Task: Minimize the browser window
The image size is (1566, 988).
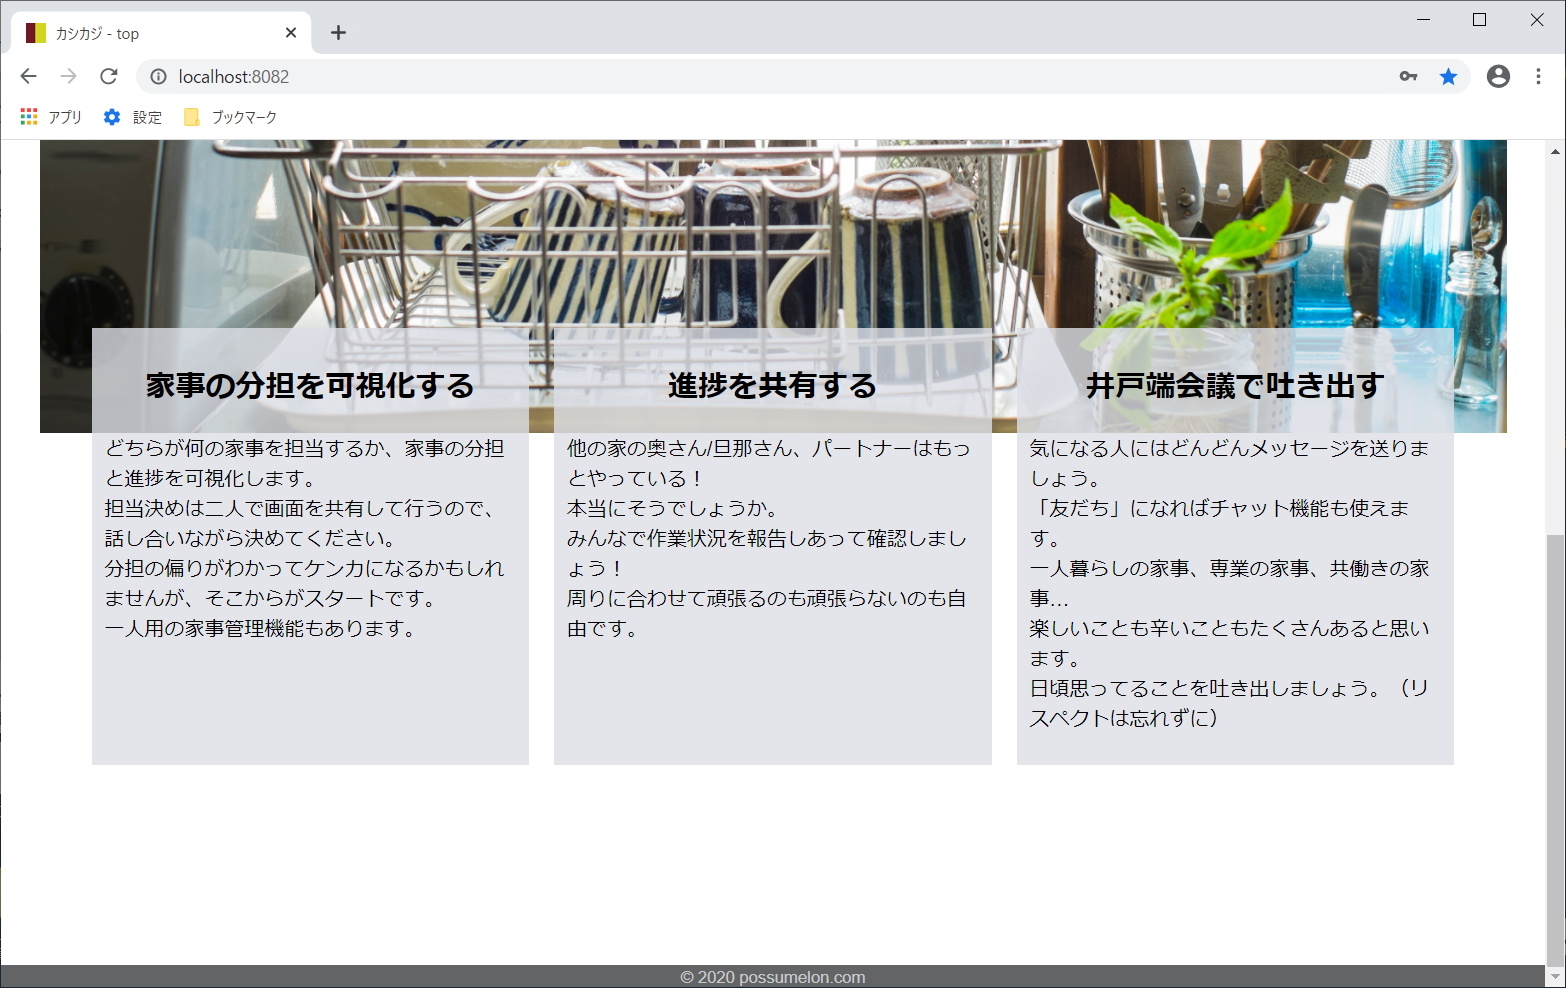Action: [x=1423, y=20]
